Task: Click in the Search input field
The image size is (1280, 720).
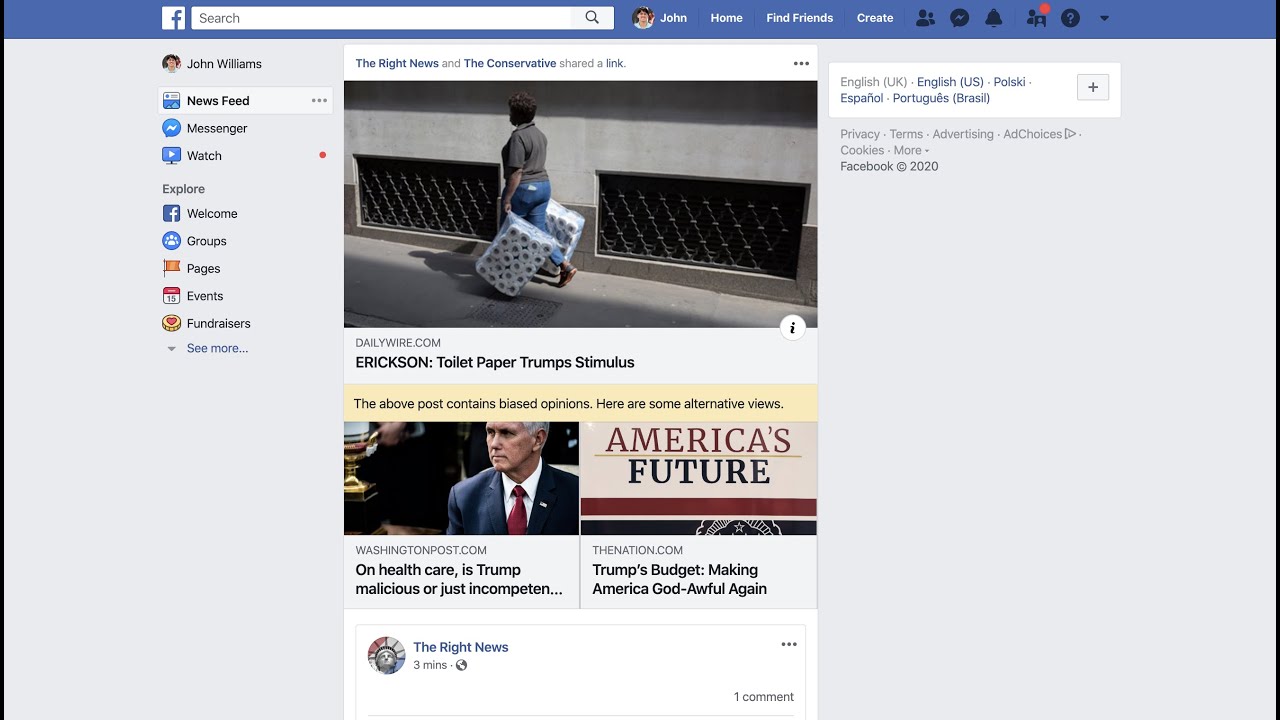Action: pyautogui.click(x=381, y=18)
